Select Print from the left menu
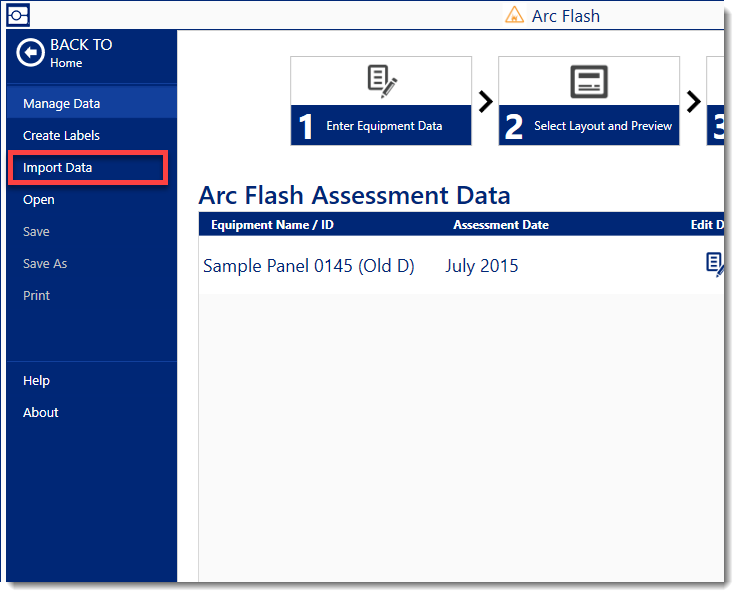Screen dimensions: 739x597 tap(36, 295)
